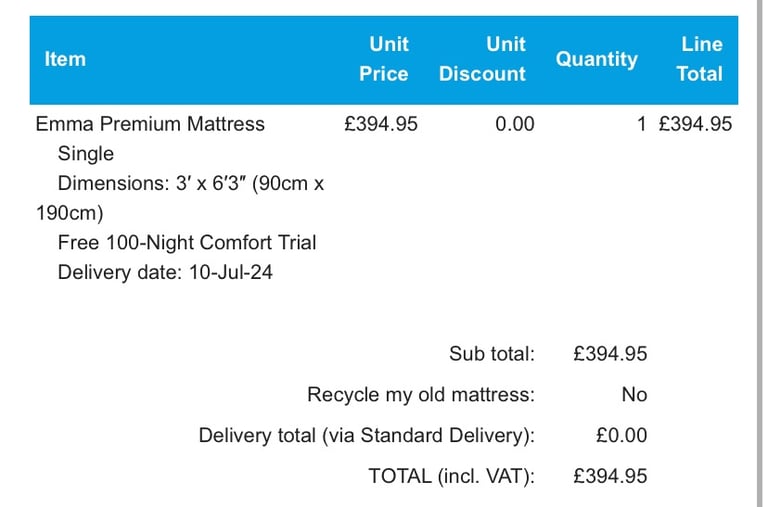Click the TOTAL (incl. VAT) amount

pyautogui.click(x=610, y=476)
